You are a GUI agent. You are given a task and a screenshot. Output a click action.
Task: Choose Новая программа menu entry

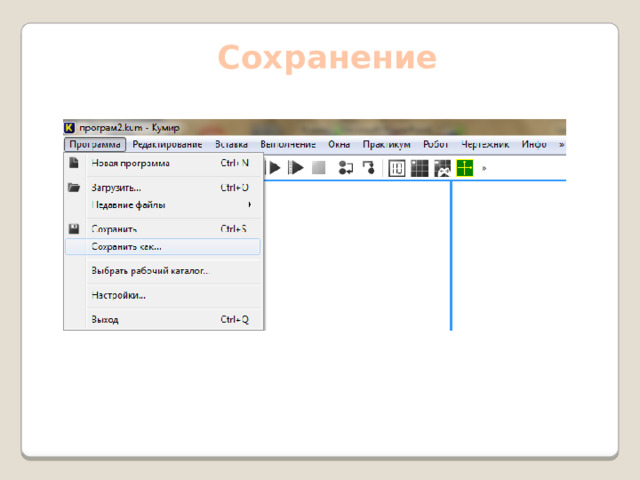click(162, 163)
